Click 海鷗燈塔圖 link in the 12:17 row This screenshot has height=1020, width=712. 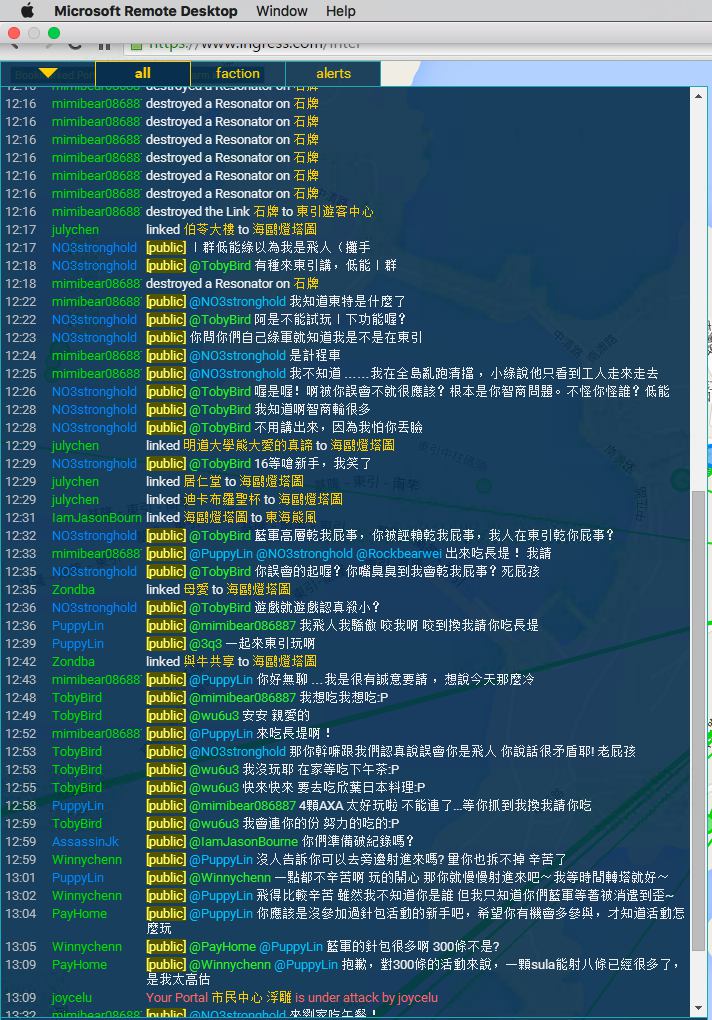pos(284,230)
